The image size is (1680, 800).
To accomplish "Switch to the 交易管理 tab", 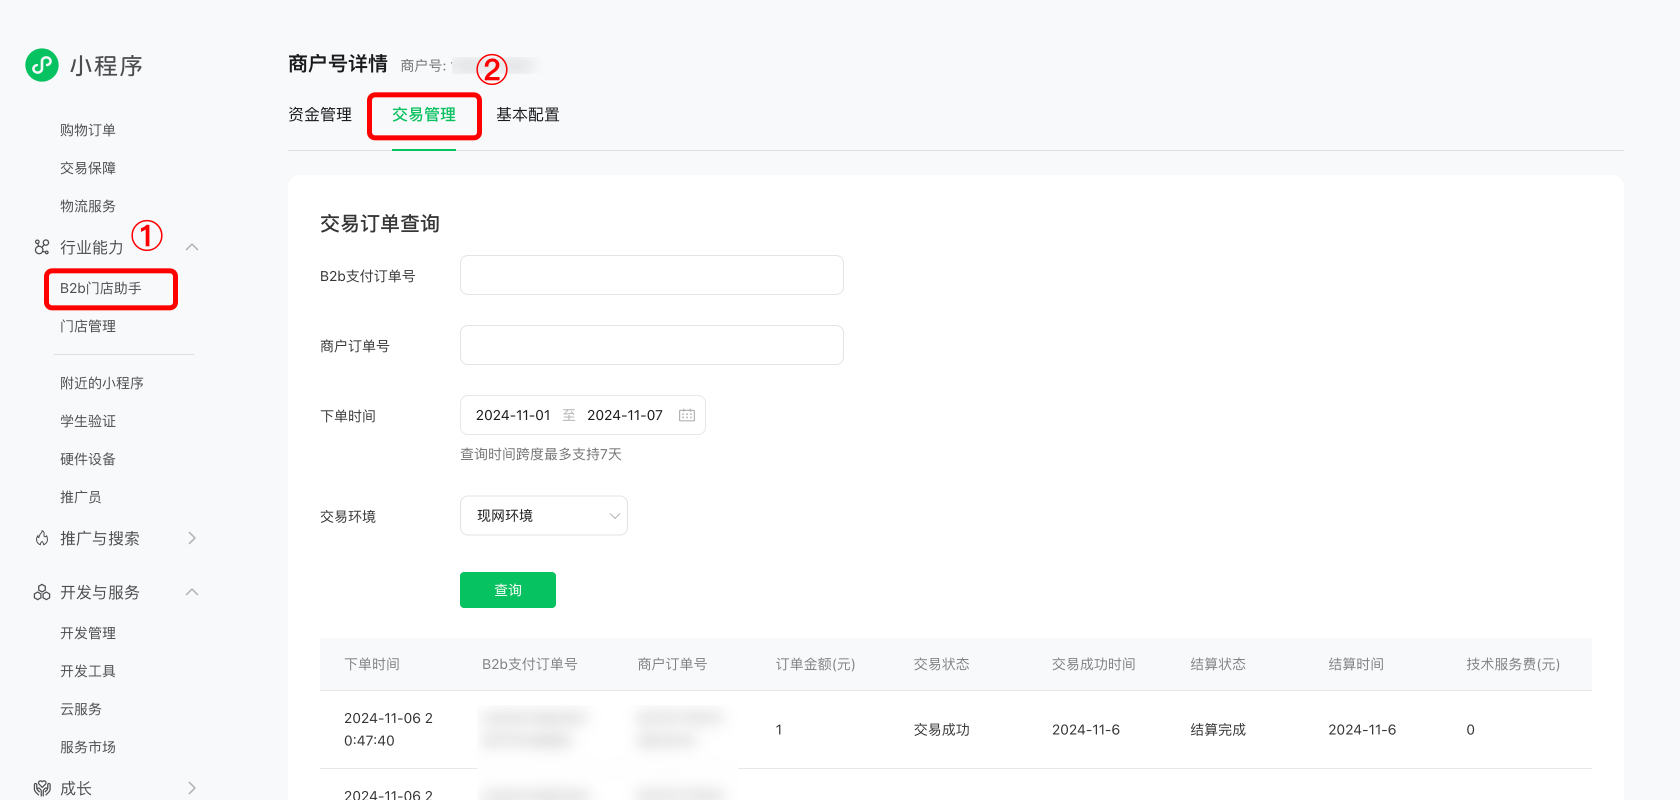I will (424, 115).
